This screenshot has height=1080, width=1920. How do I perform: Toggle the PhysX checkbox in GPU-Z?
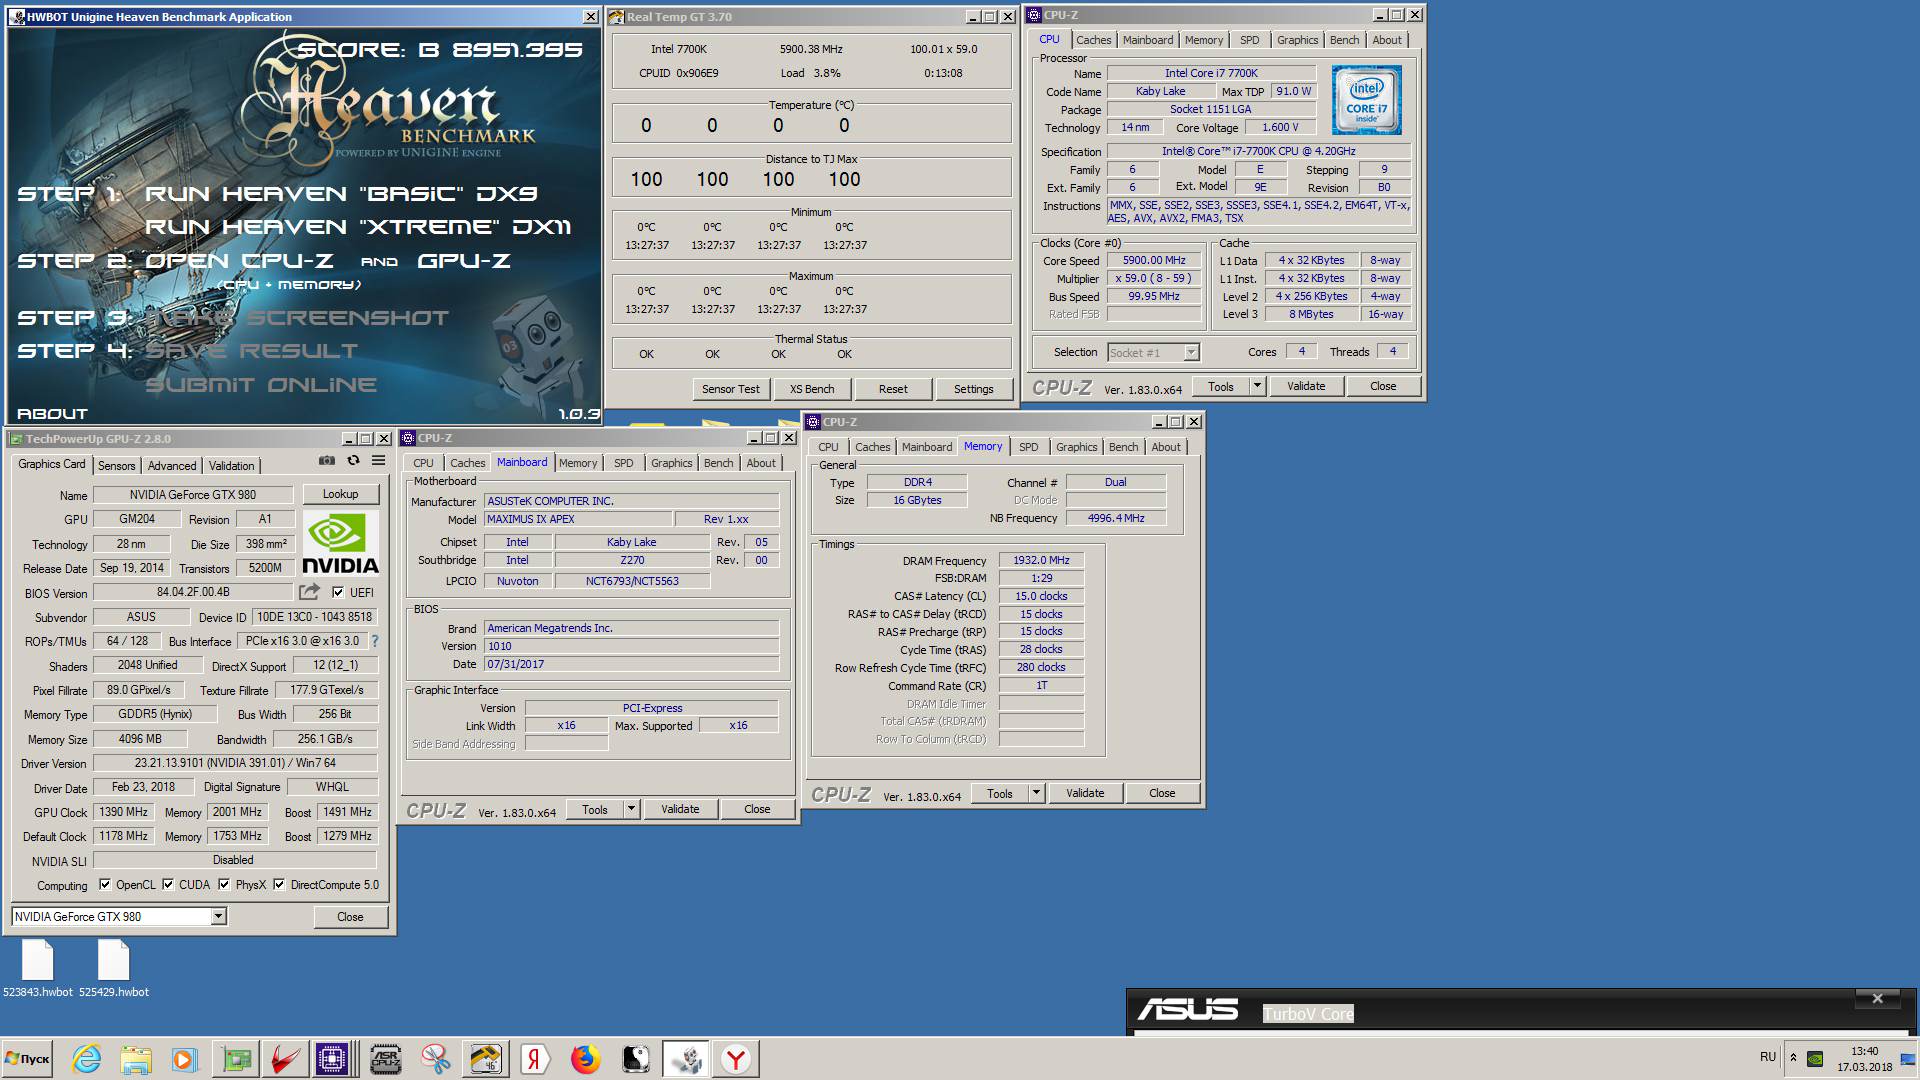pos(224,884)
